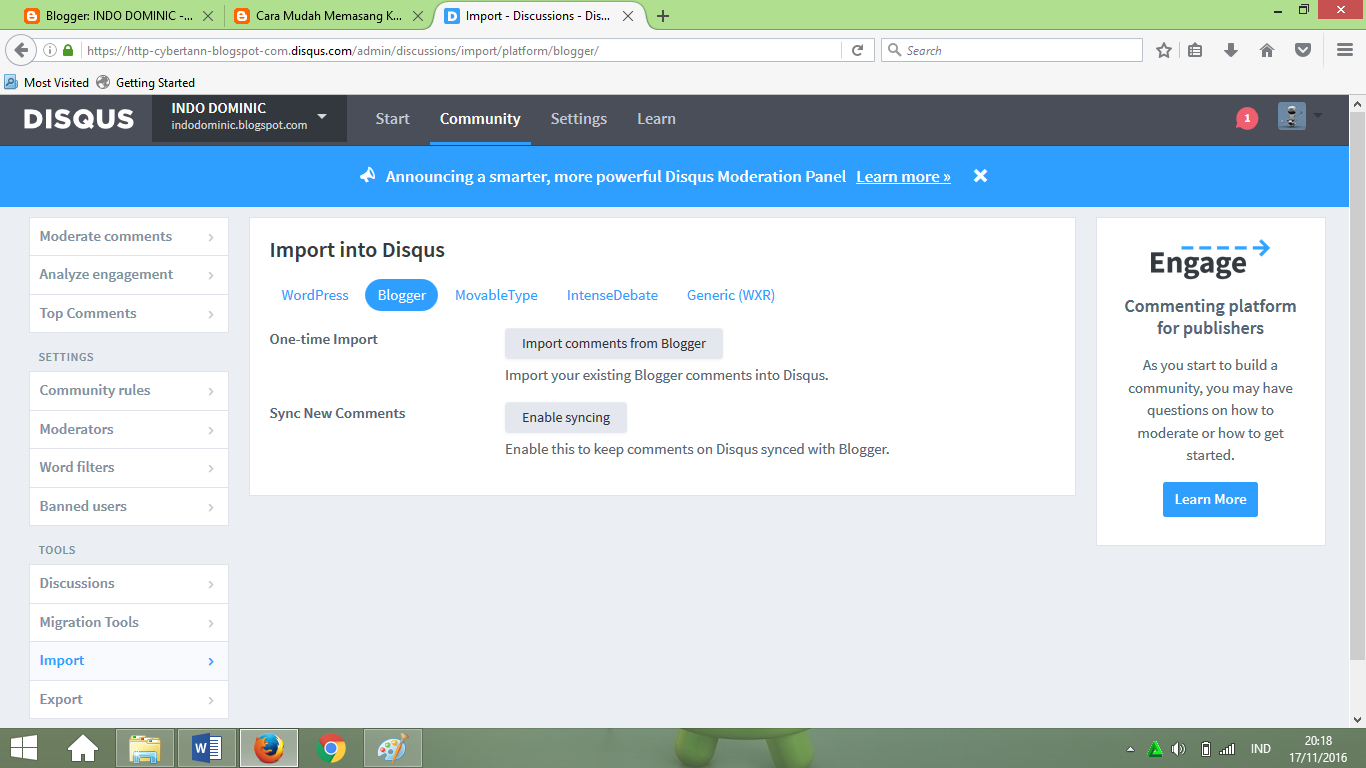Reload the page with refresh icon

coord(857,50)
